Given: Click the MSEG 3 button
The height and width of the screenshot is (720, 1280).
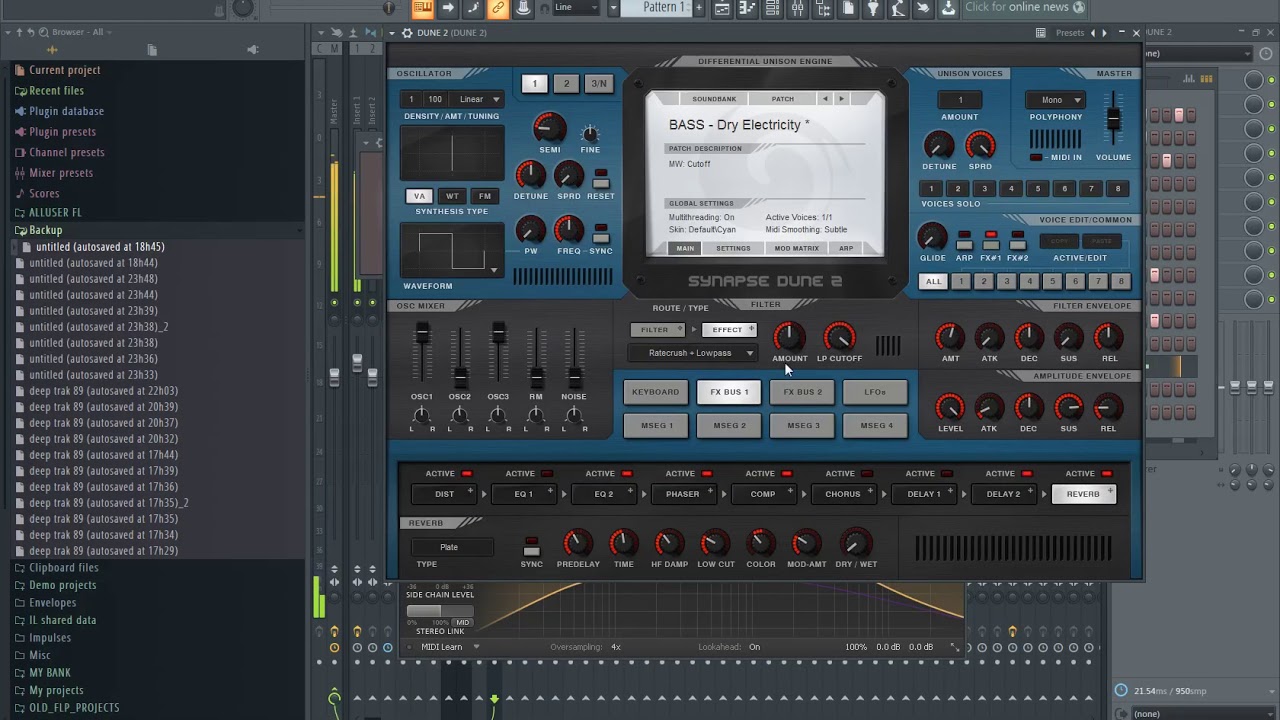Looking at the screenshot, I should [803, 426].
